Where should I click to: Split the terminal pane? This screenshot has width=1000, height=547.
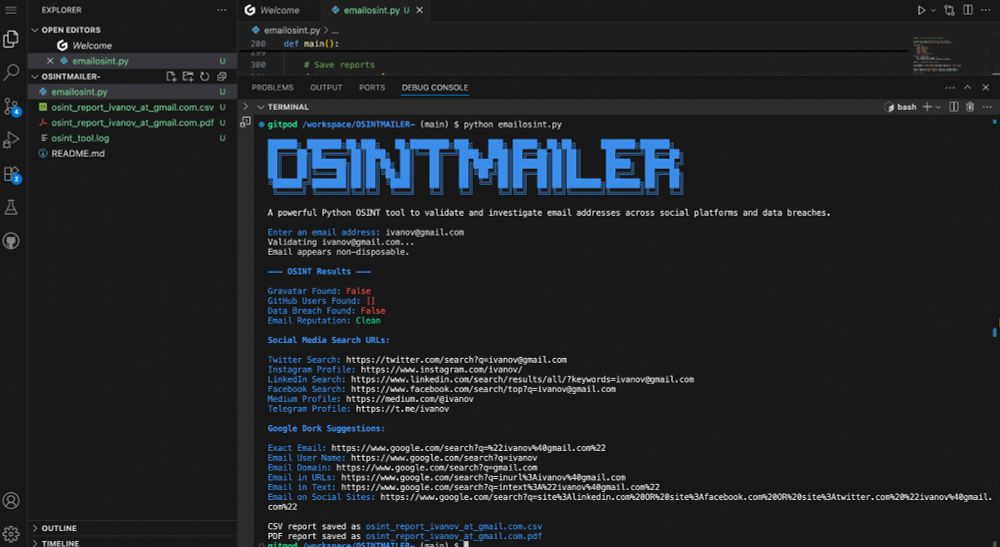(x=953, y=107)
